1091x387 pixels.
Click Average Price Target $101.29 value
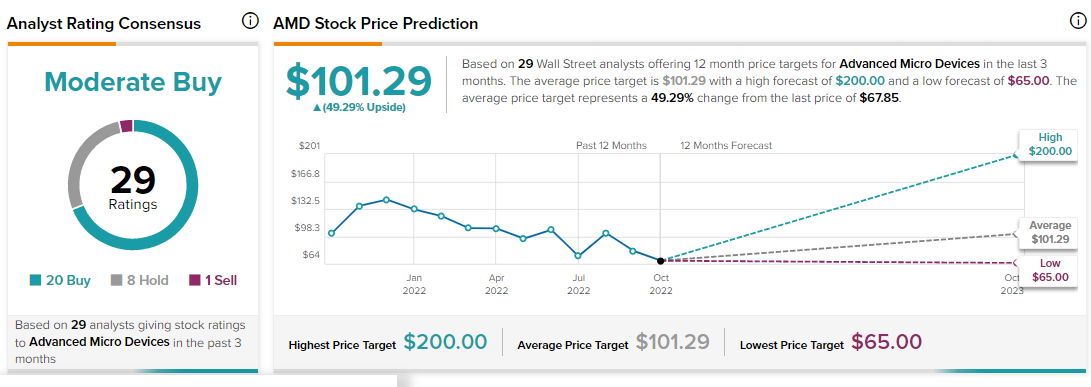672,342
